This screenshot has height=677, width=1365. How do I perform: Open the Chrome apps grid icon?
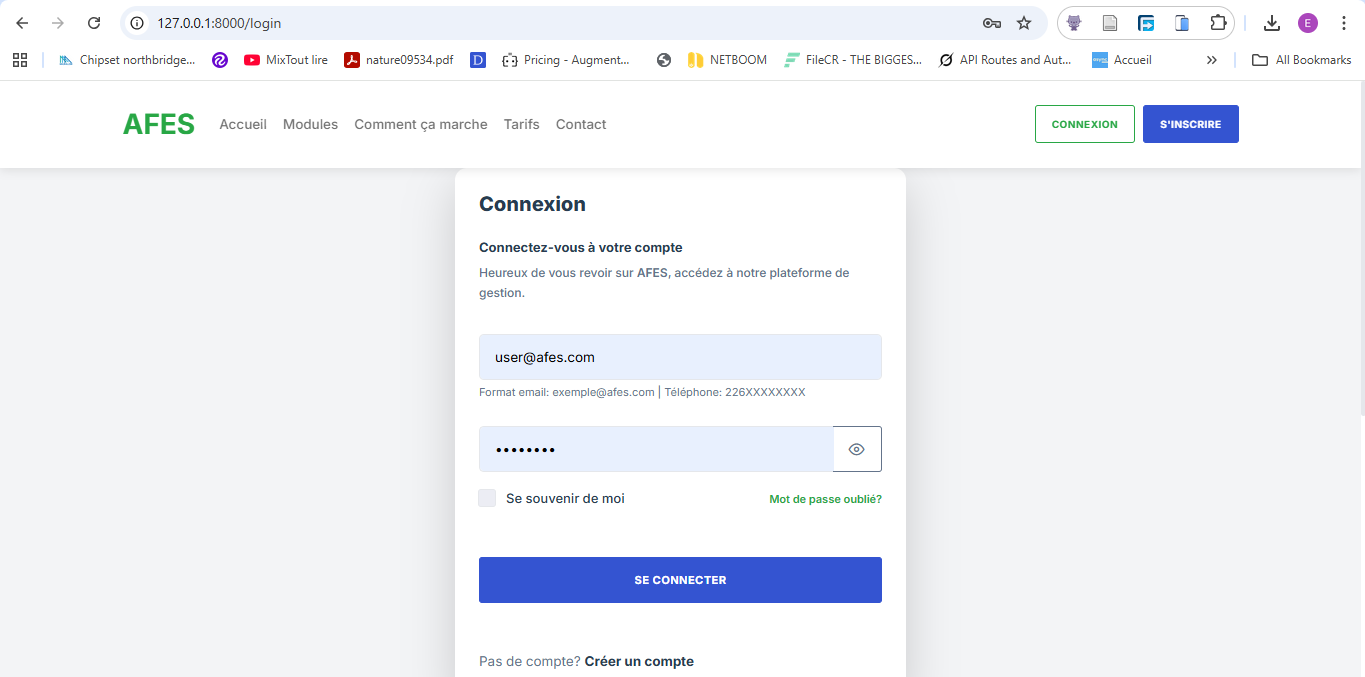pyautogui.click(x=20, y=60)
